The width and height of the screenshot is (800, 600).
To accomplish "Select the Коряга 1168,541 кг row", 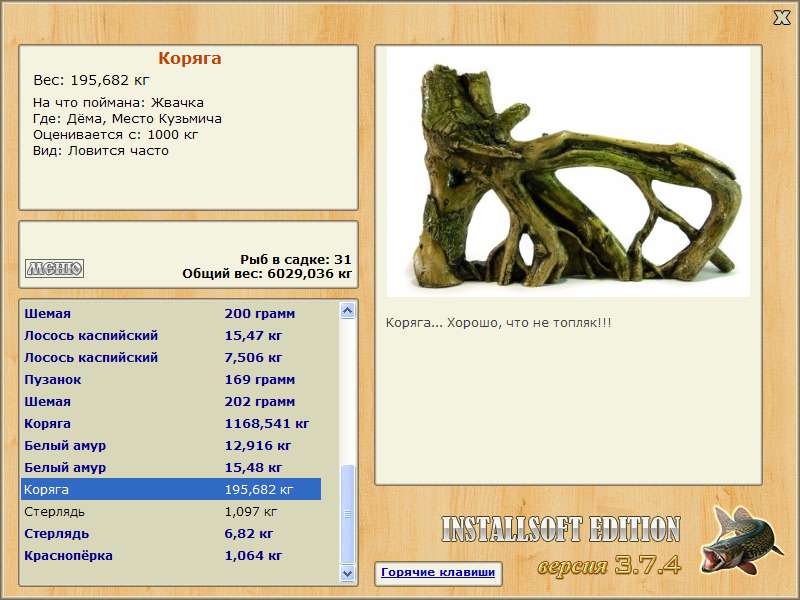I will [x=171, y=423].
